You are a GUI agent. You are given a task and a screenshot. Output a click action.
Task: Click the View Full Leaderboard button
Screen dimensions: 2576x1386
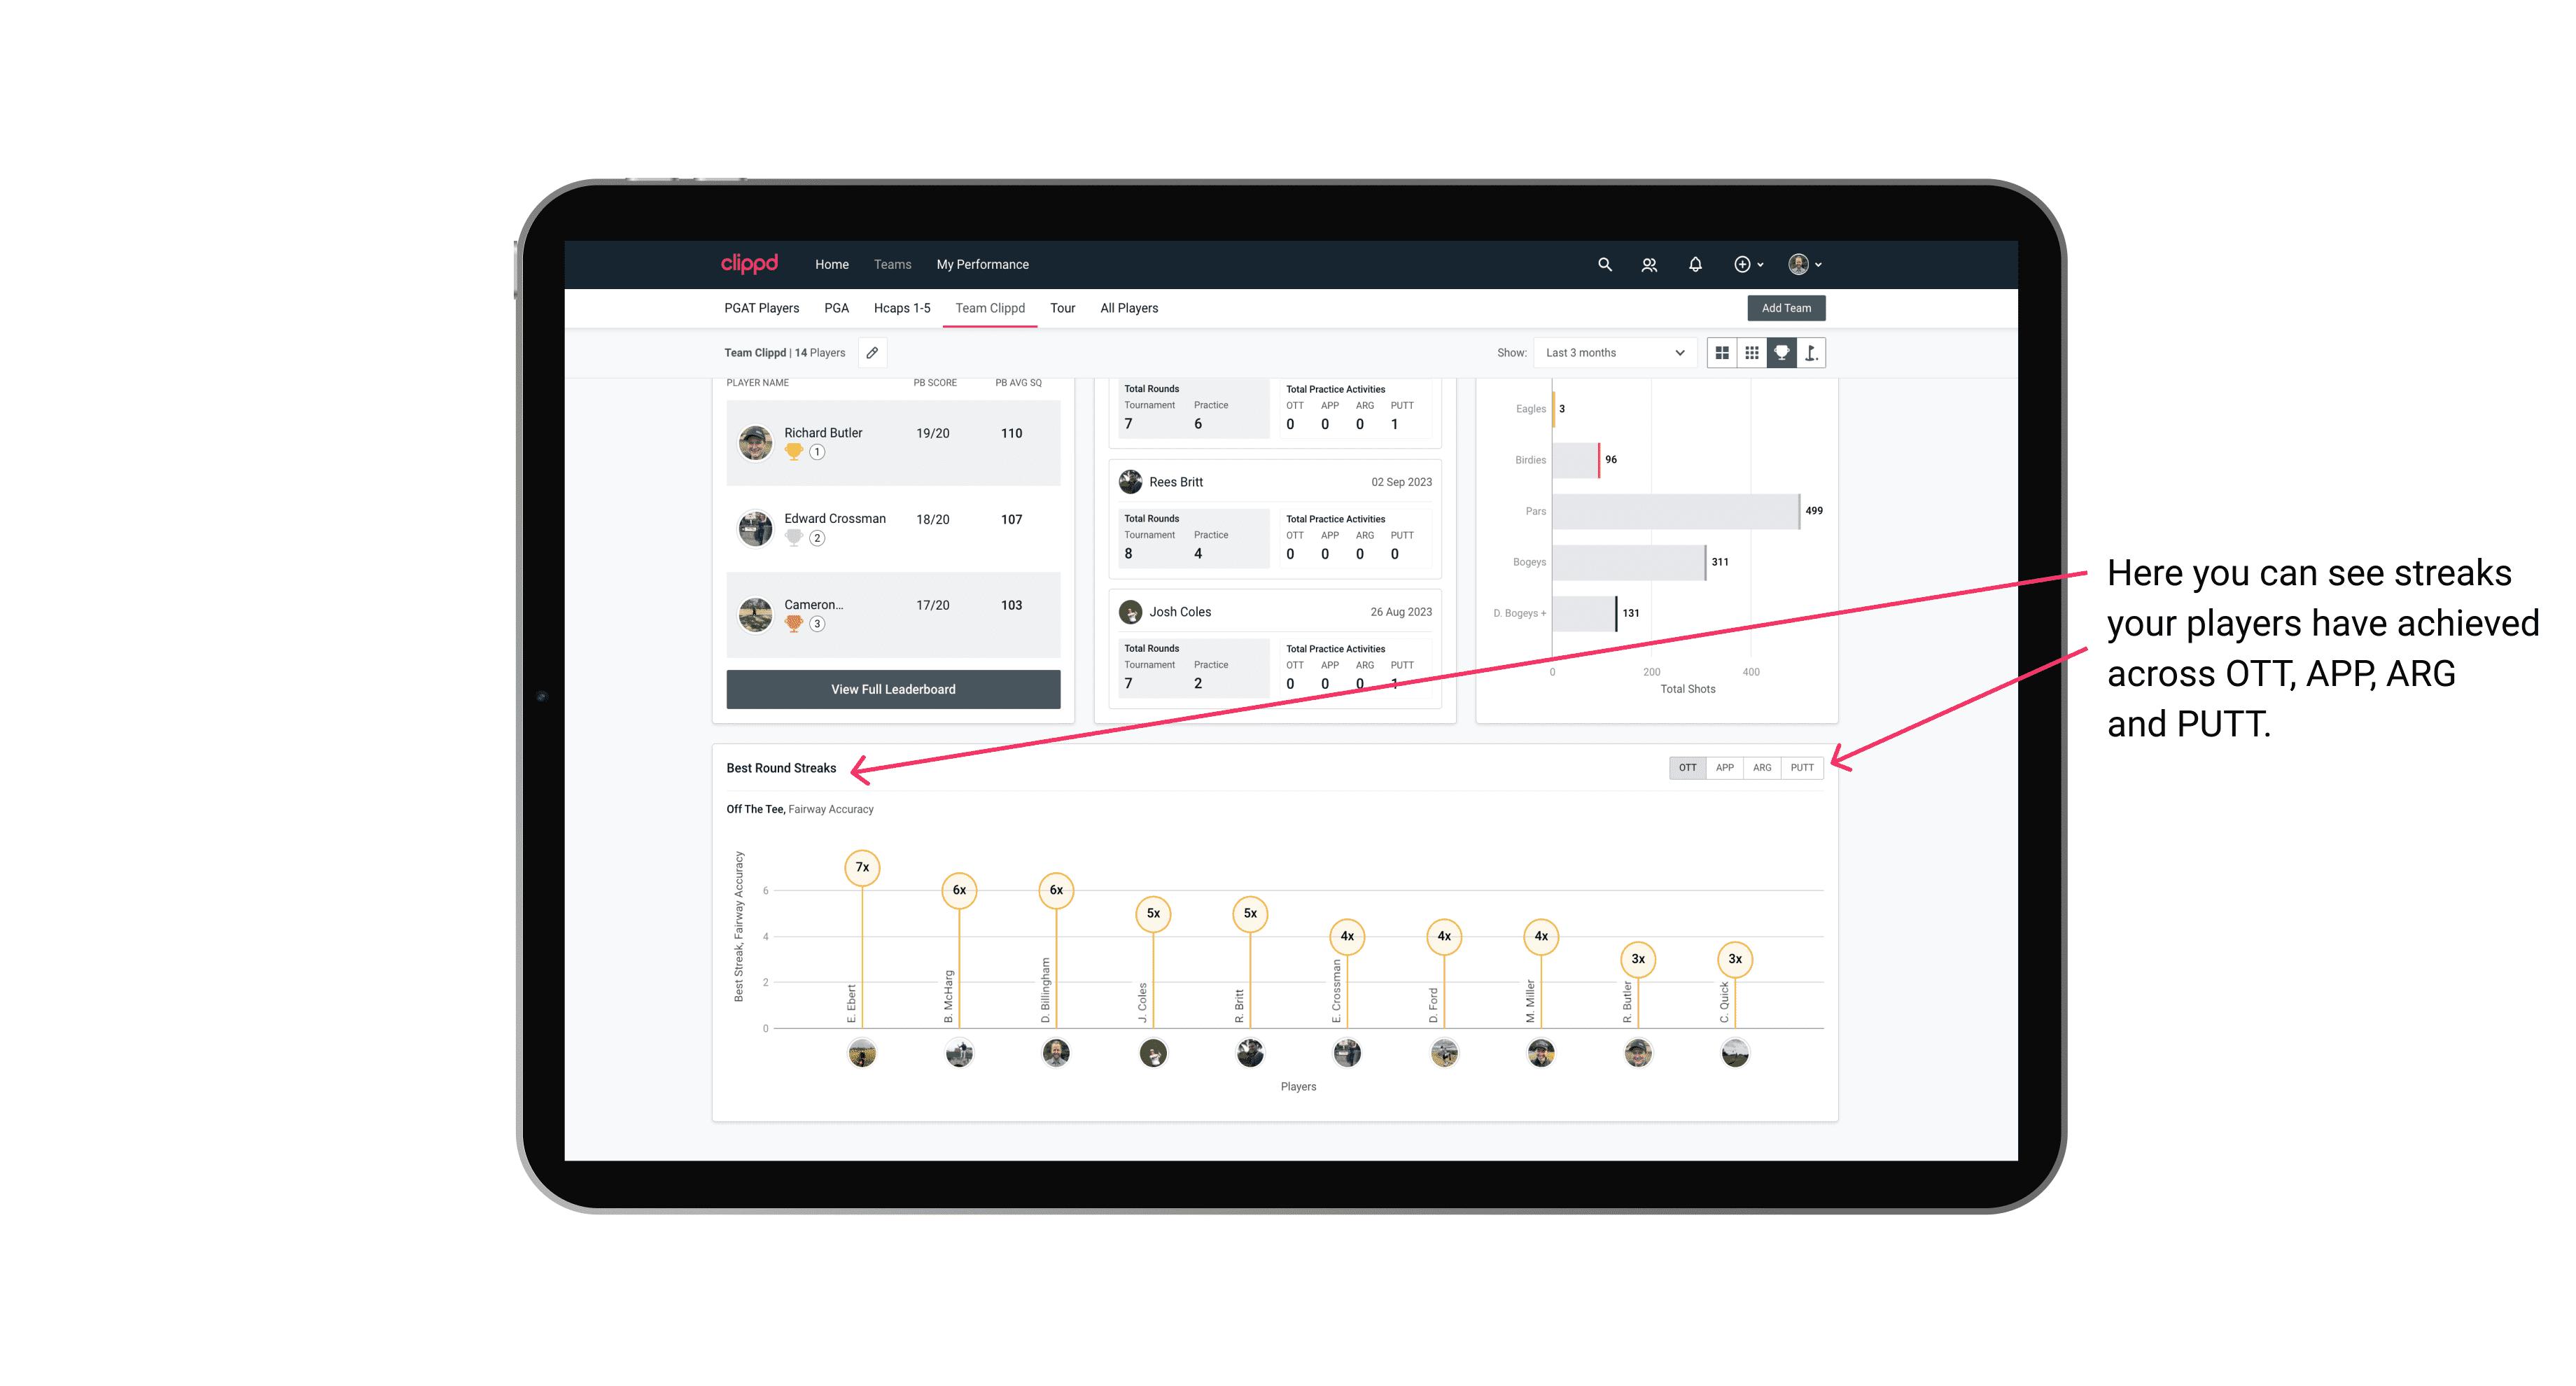coord(894,688)
